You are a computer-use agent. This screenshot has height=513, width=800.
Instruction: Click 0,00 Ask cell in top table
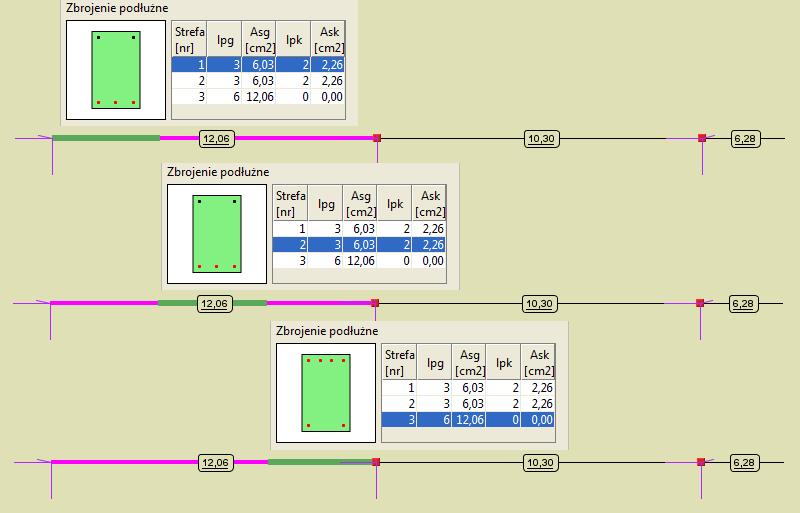328,96
